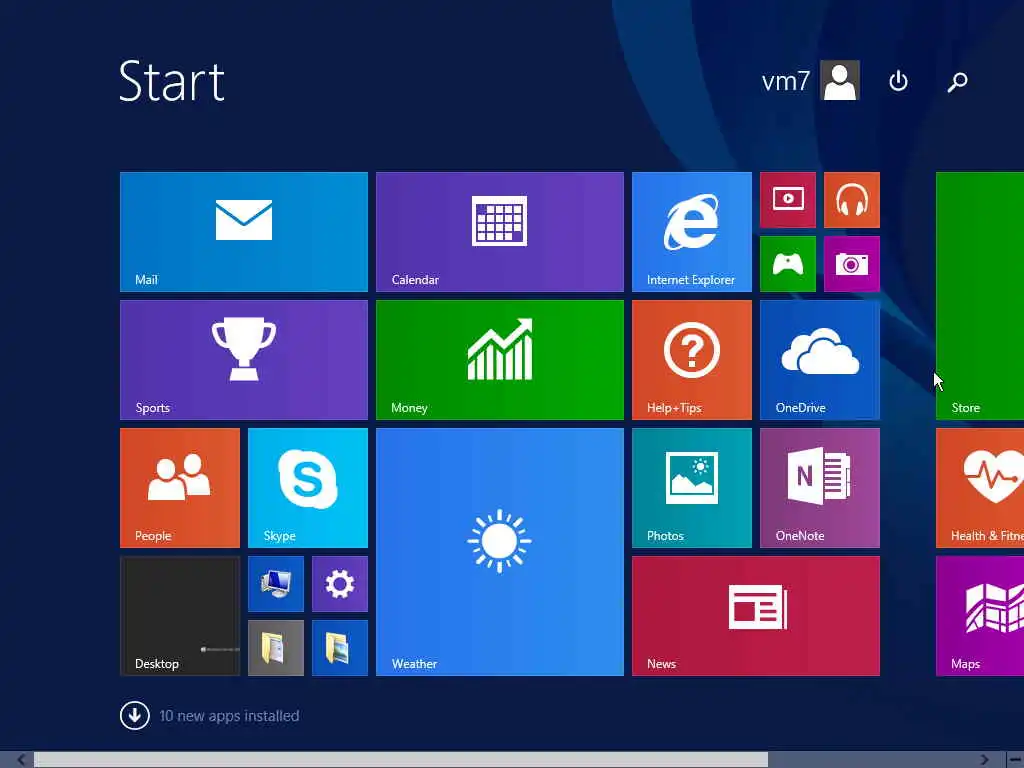Open the Video tile

[788, 200]
